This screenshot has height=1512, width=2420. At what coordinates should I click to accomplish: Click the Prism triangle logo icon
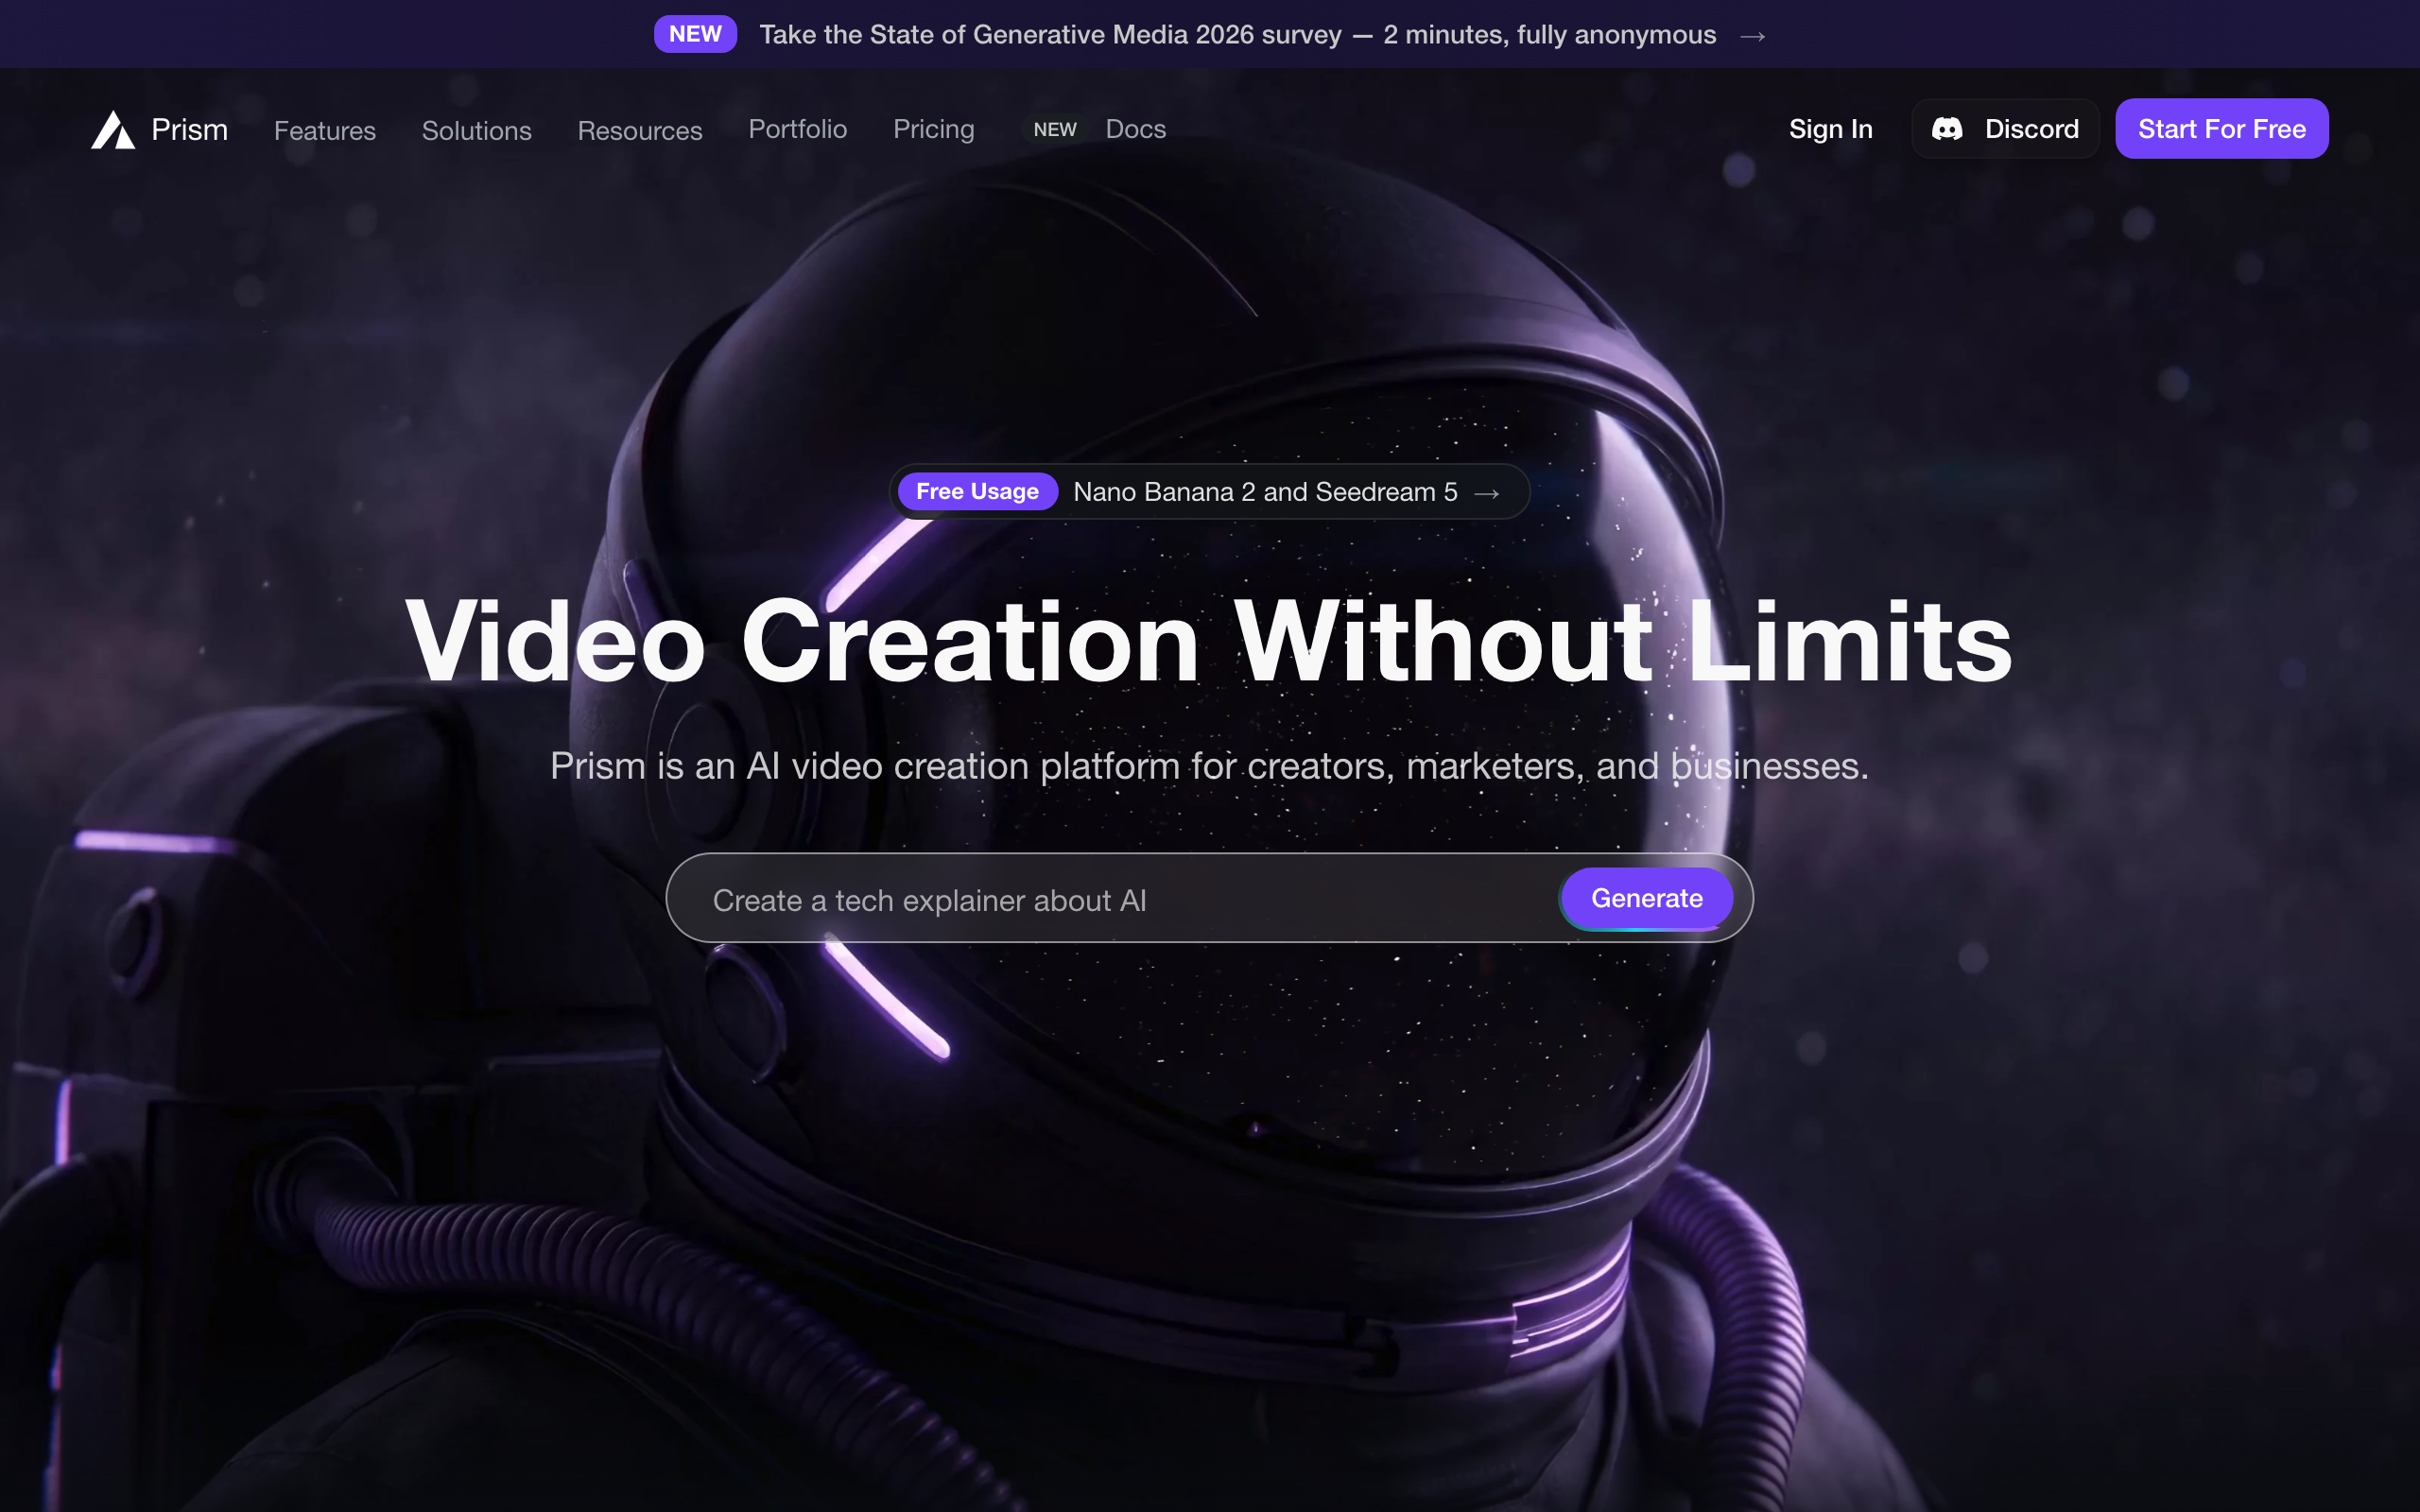point(113,130)
